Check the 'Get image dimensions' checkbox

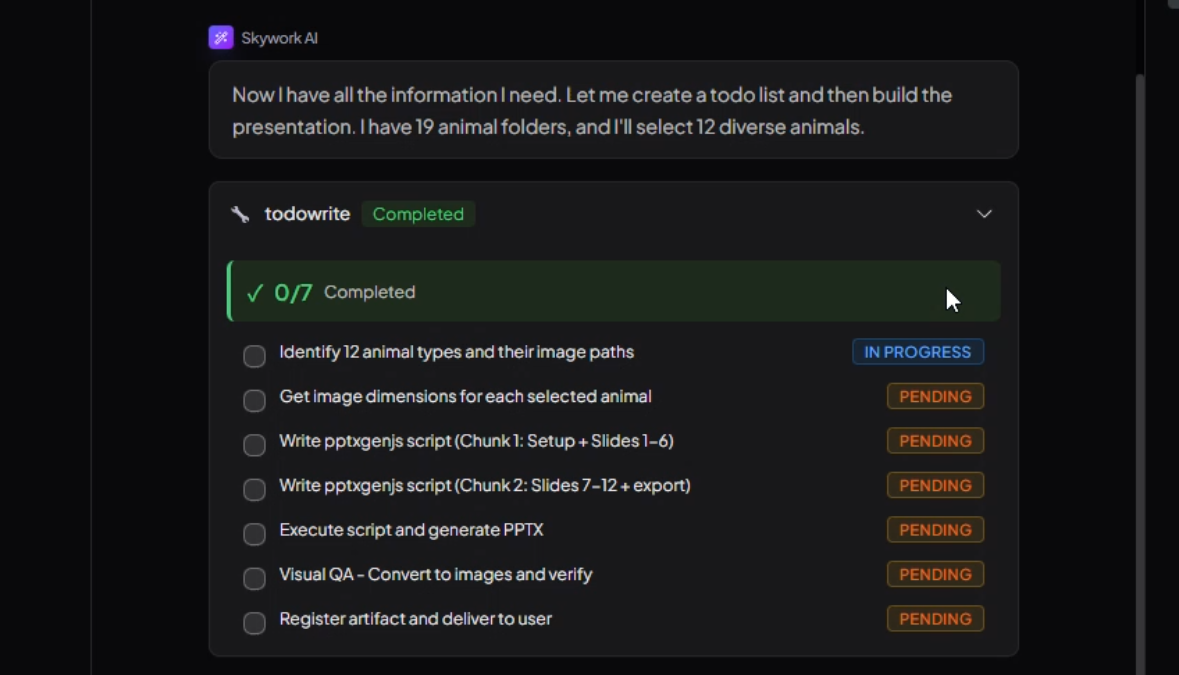tap(255, 400)
